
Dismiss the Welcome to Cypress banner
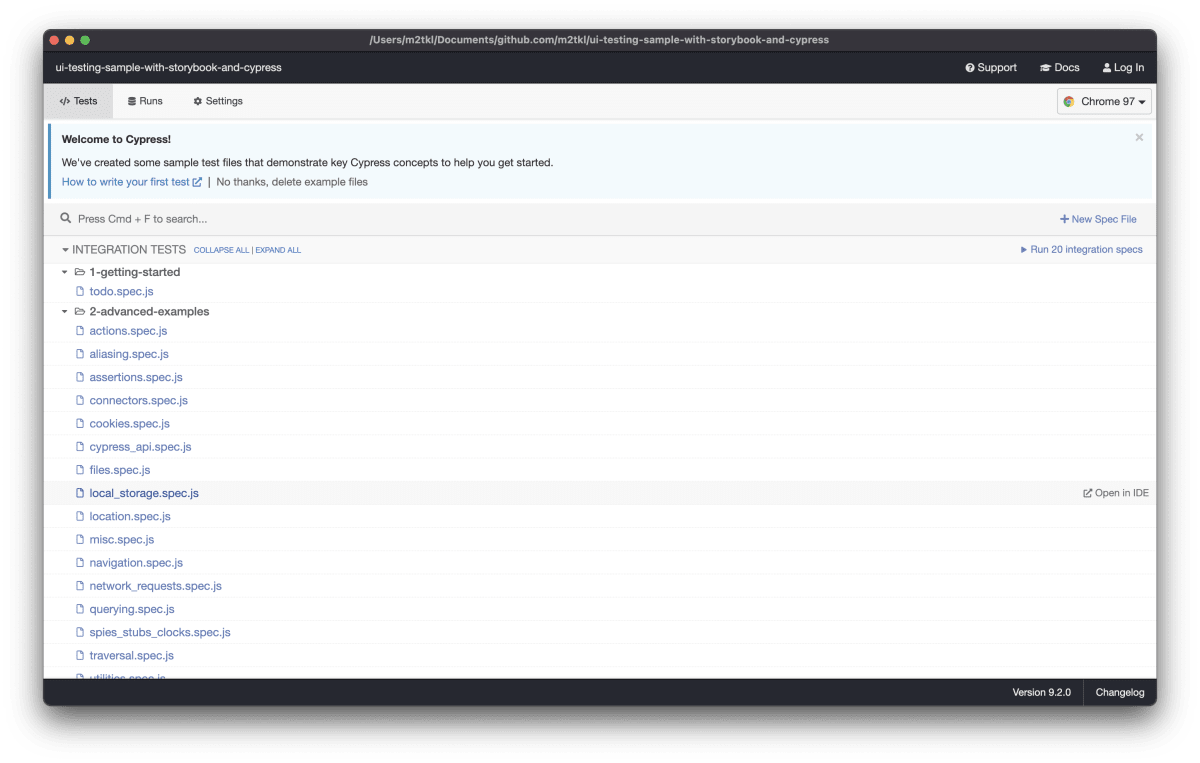click(x=1139, y=138)
